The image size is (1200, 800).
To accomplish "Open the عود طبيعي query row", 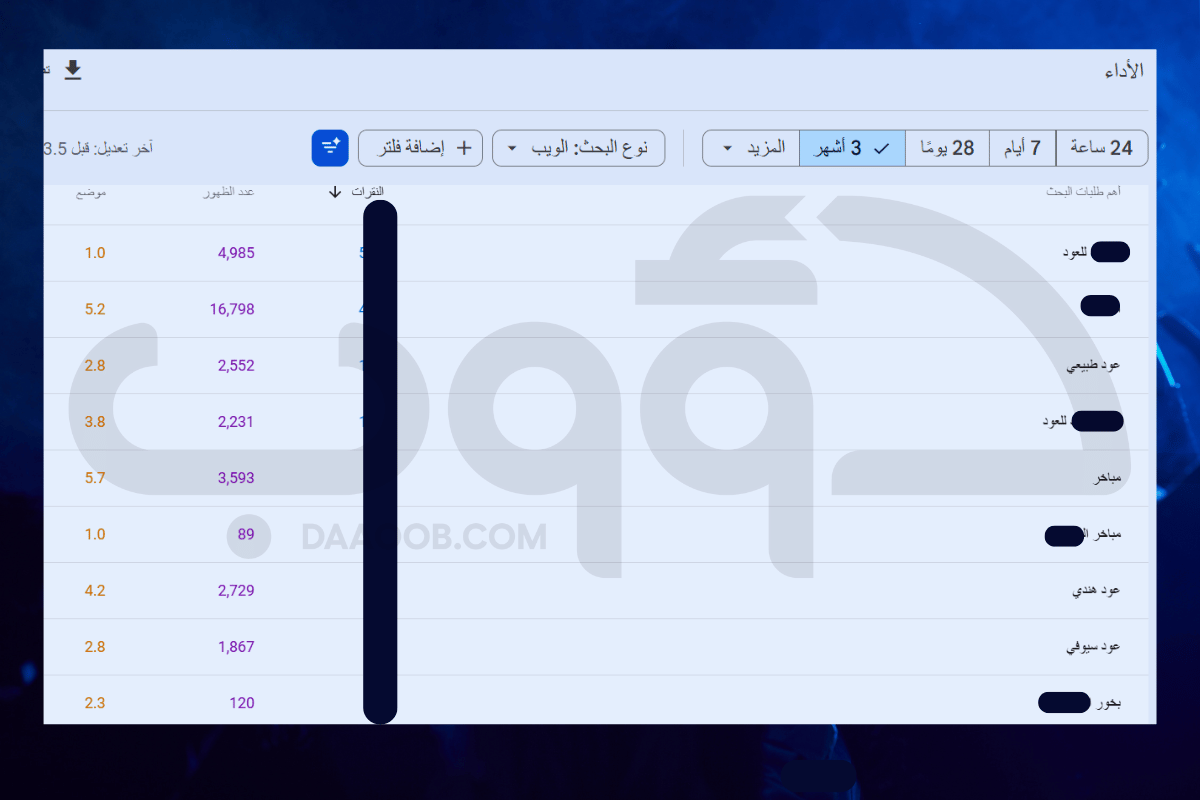I will point(1093,366).
